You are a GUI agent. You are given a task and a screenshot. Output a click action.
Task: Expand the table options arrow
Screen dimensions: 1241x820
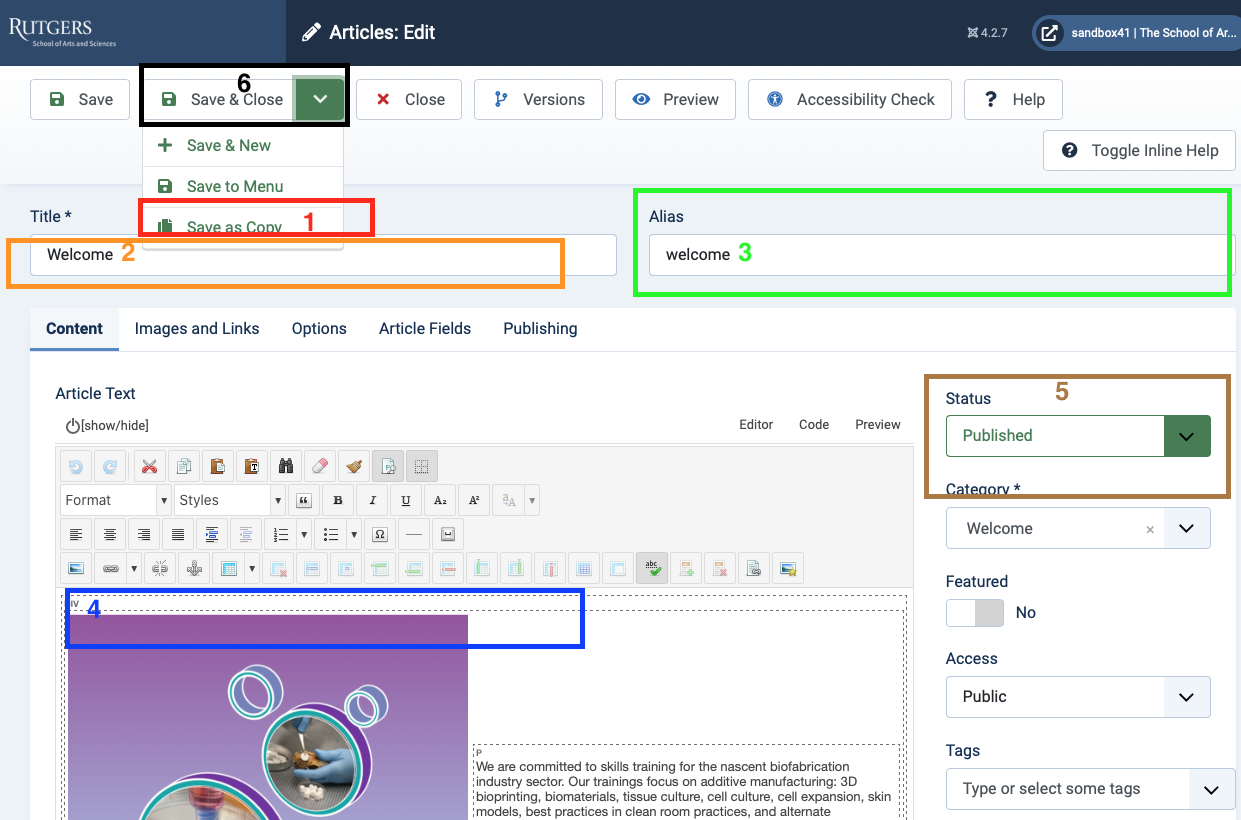(x=252, y=568)
